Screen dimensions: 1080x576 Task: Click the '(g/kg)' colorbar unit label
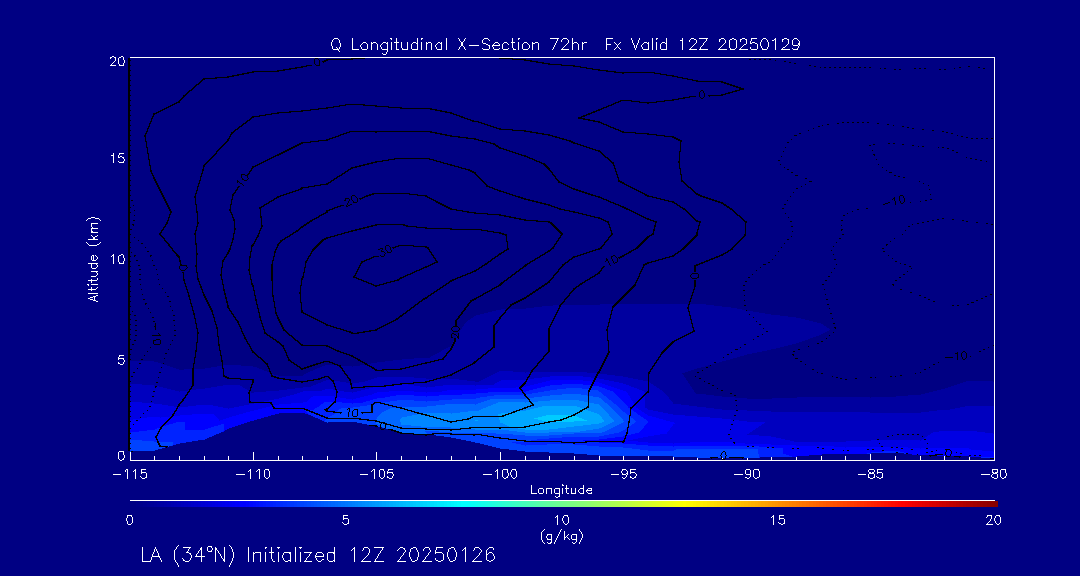[x=562, y=537]
